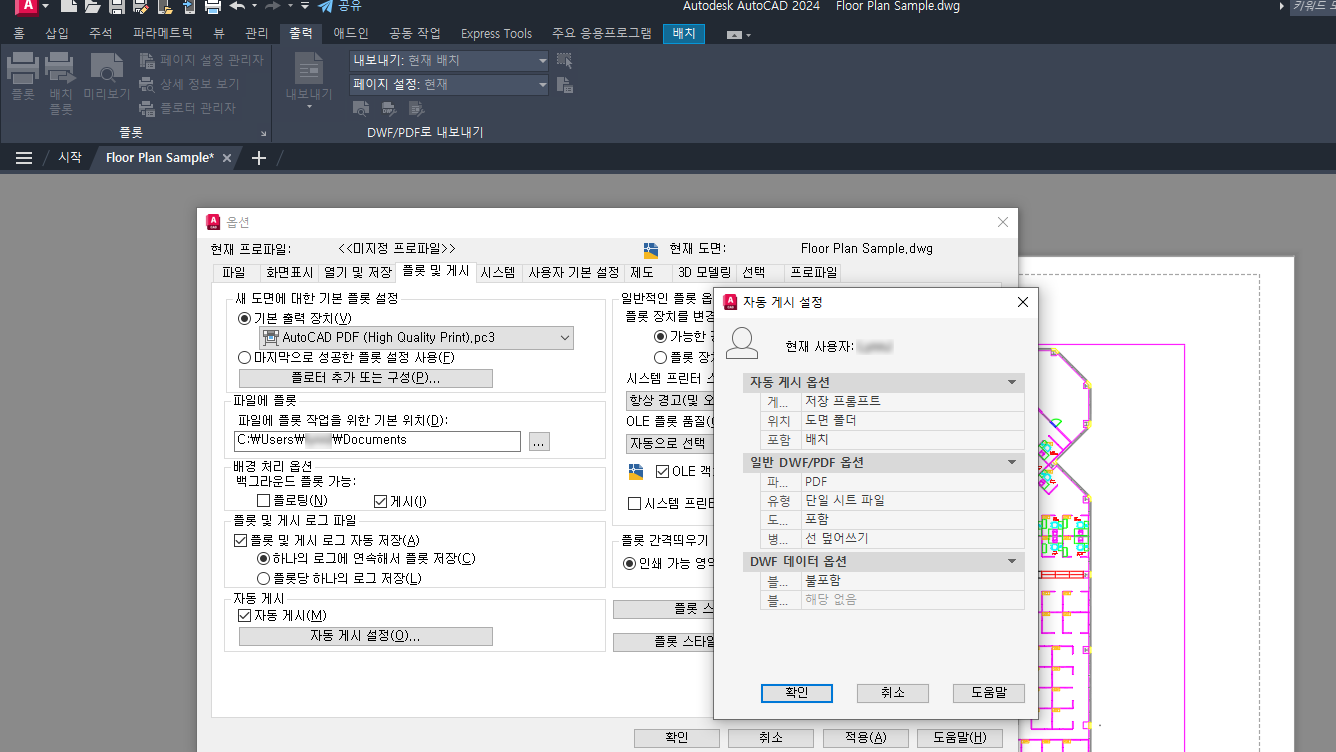Viewport: 1336px width, 752px height.
Task: Open the AutoCAD application menu (red A logo)
Action: (28, 6)
